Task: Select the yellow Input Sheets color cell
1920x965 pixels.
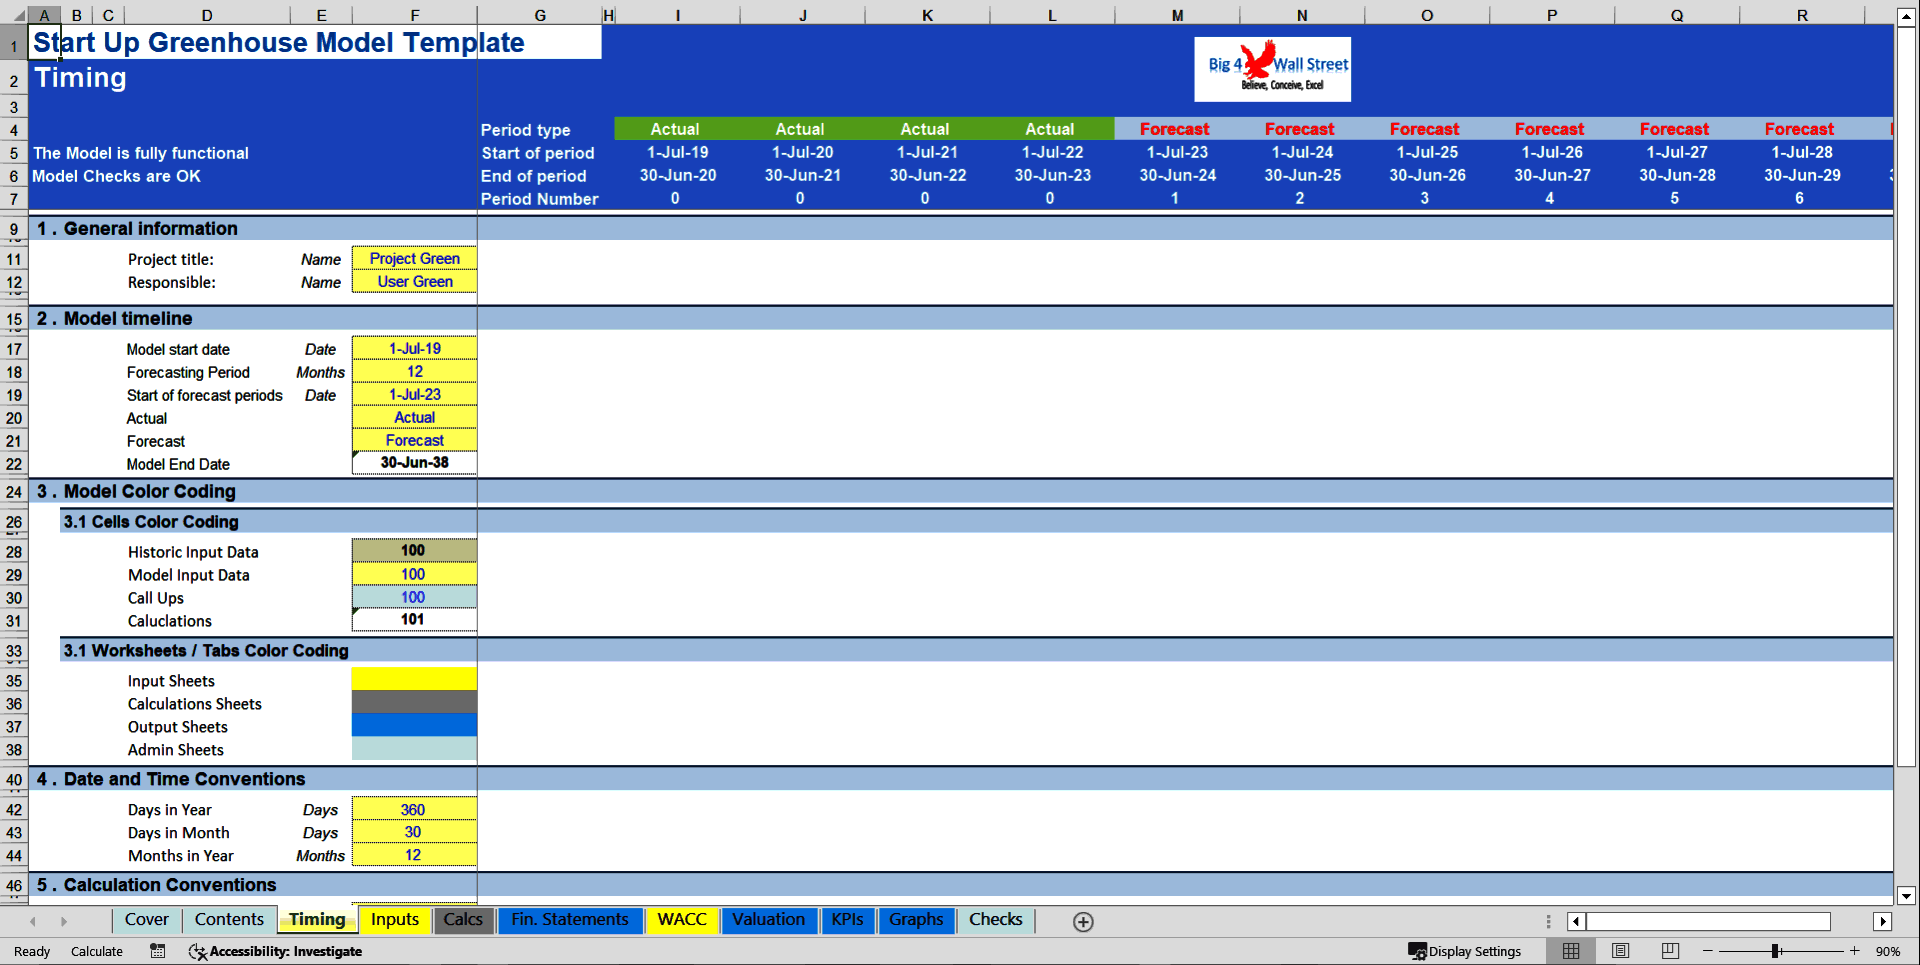Action: 414,679
